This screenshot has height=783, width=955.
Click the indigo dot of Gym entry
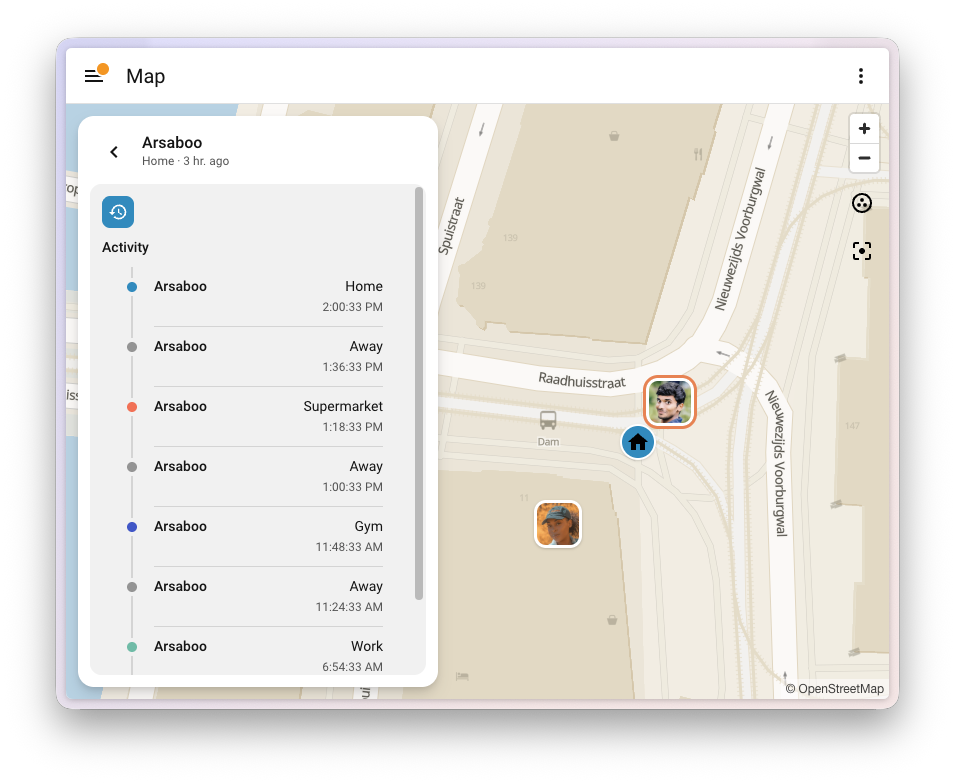132,527
